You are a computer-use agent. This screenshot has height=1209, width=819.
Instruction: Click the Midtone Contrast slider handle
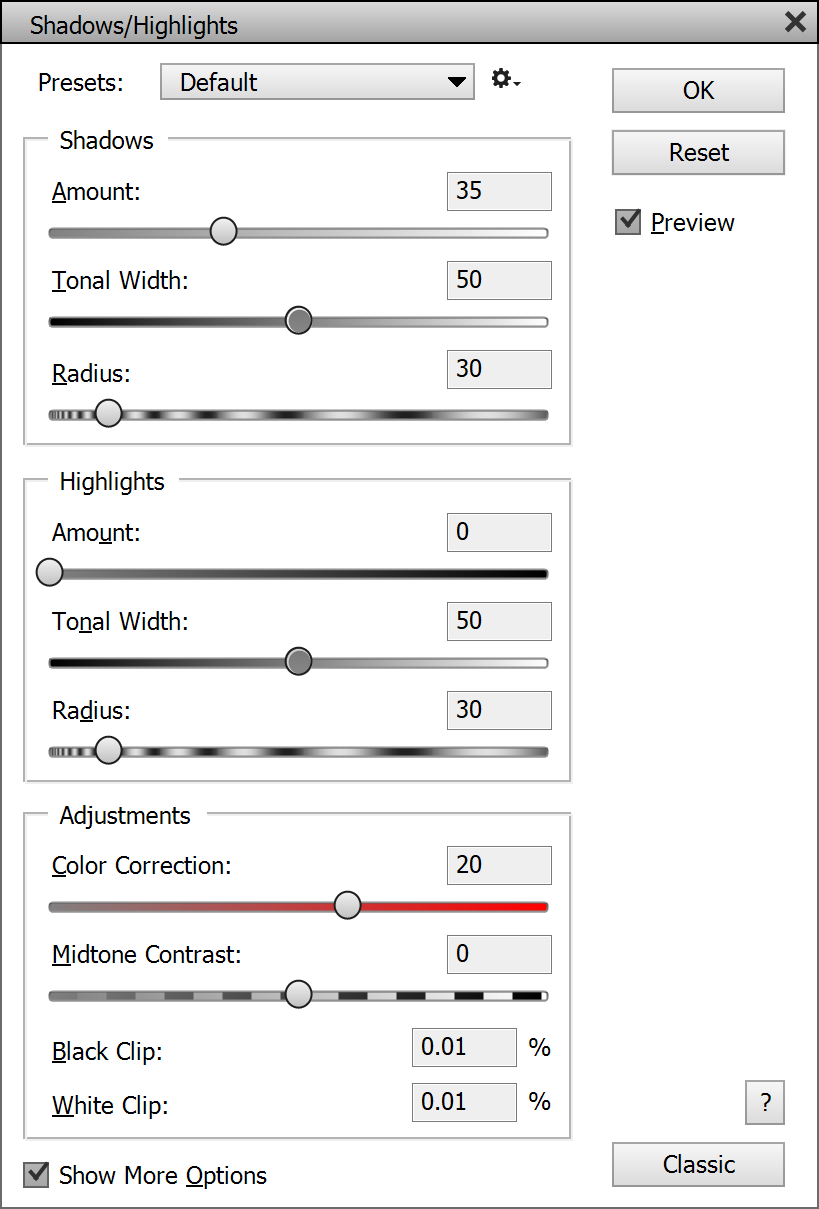point(298,995)
